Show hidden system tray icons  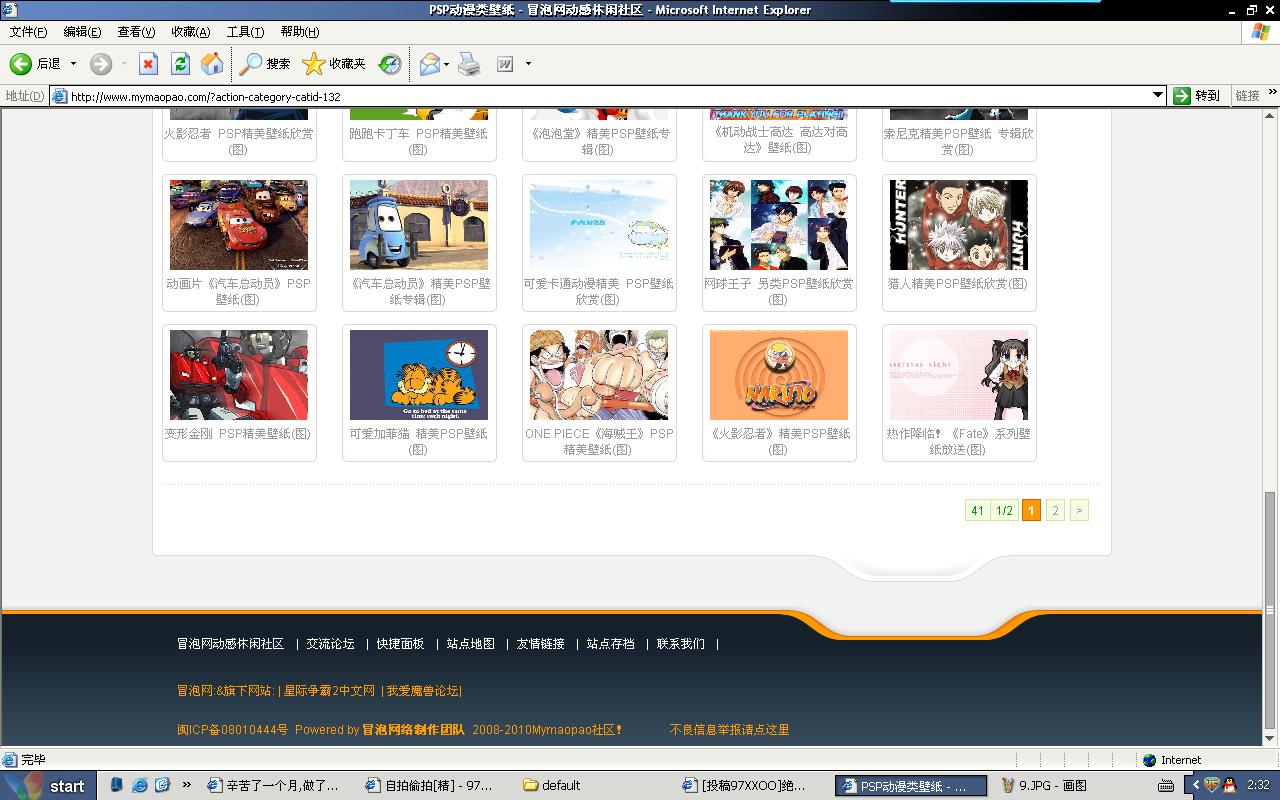(x=1194, y=785)
